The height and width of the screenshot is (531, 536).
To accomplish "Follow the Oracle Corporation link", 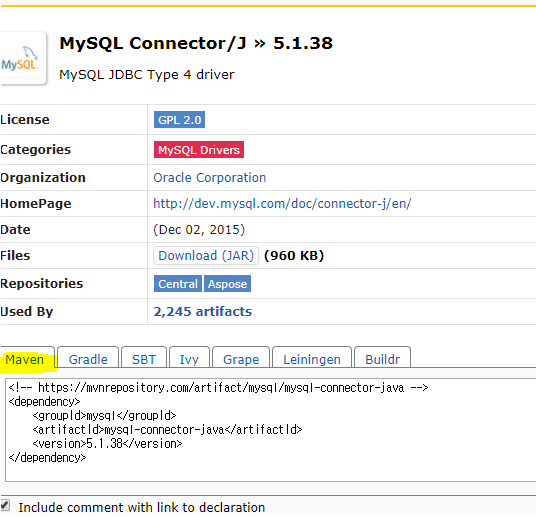I will (x=210, y=178).
